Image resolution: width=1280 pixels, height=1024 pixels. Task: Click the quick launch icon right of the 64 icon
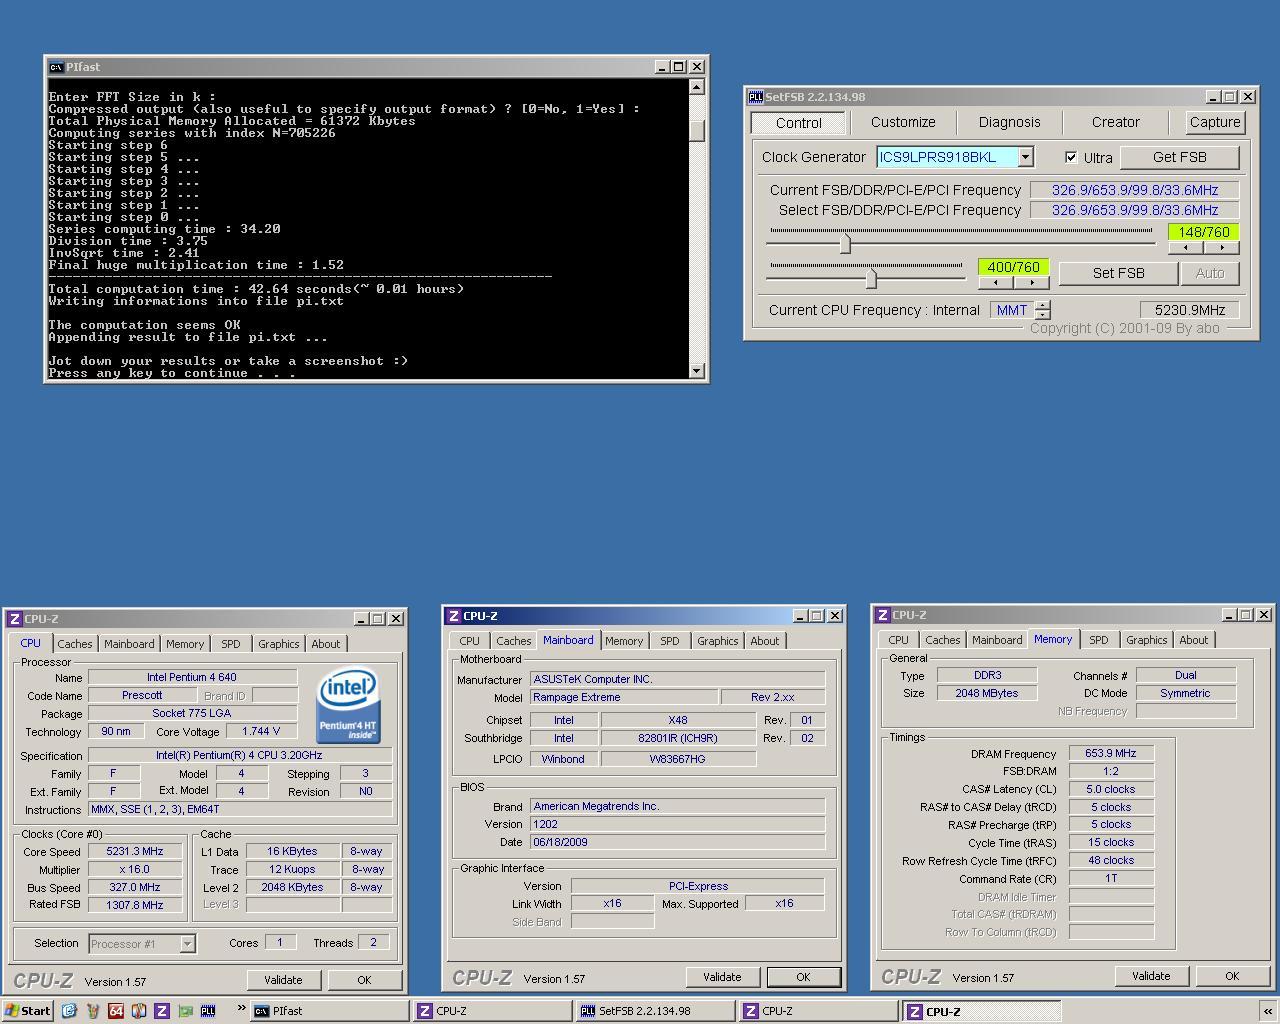(x=139, y=1011)
